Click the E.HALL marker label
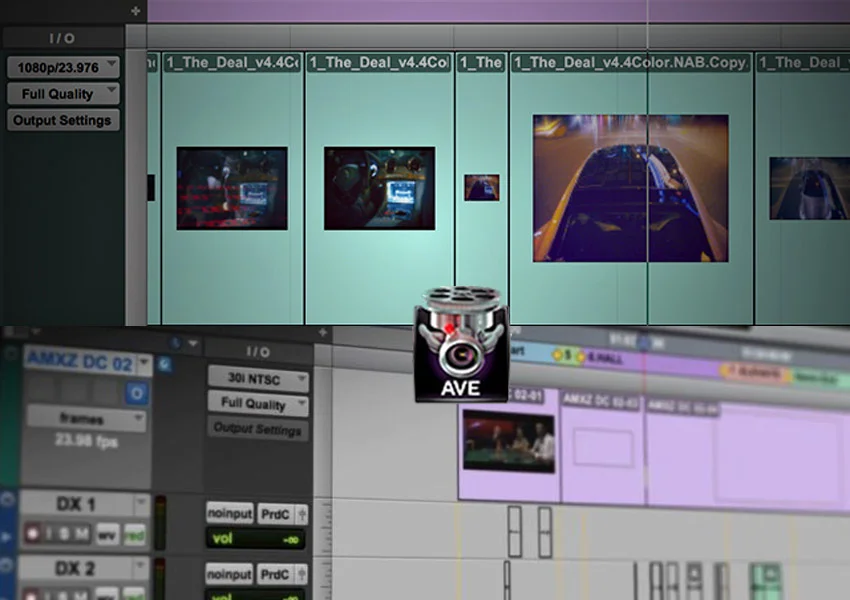 606,358
